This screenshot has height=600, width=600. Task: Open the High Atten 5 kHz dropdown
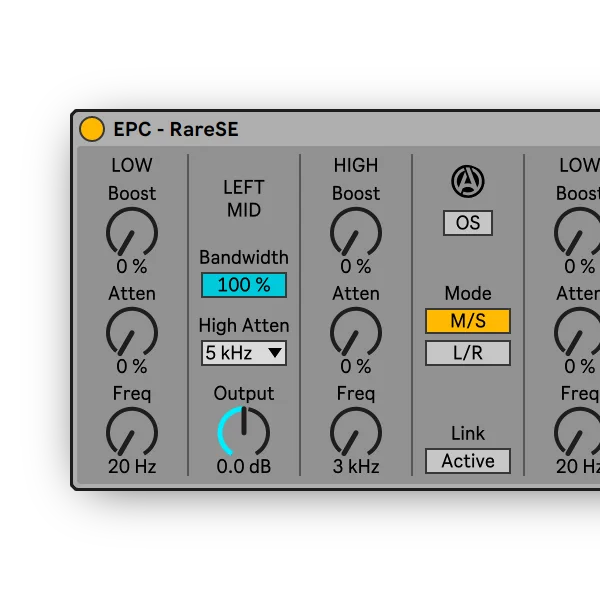click(244, 353)
